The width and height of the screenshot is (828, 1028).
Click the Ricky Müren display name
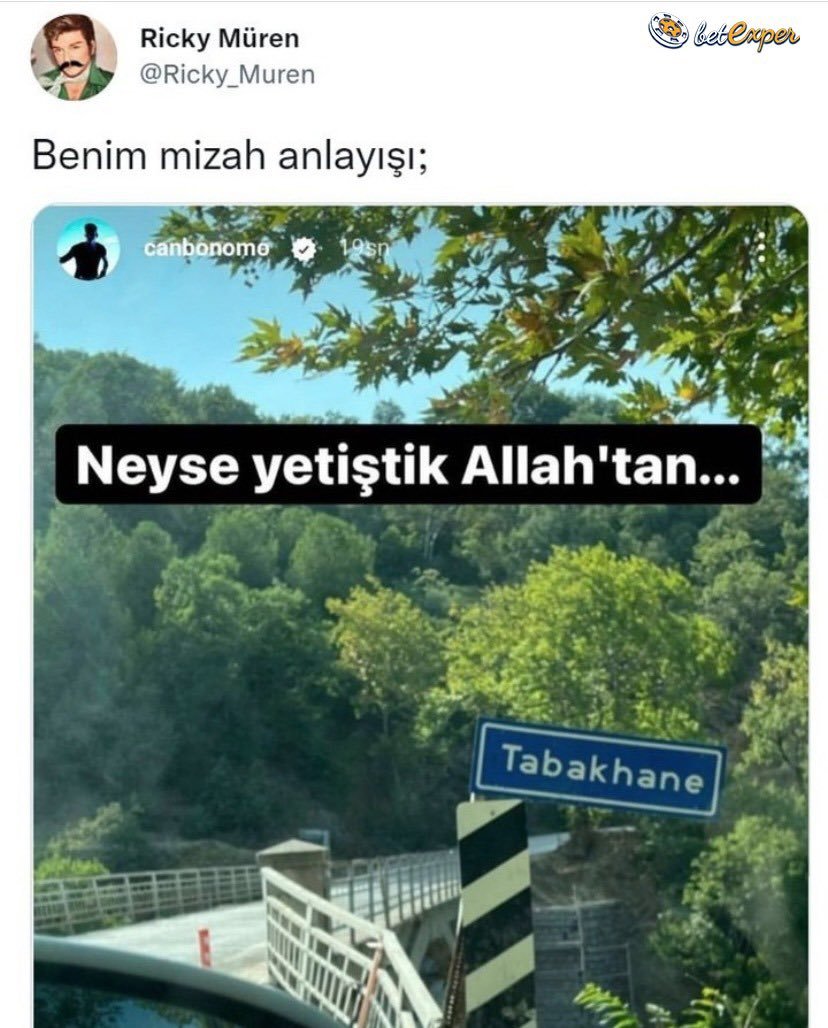(x=219, y=39)
